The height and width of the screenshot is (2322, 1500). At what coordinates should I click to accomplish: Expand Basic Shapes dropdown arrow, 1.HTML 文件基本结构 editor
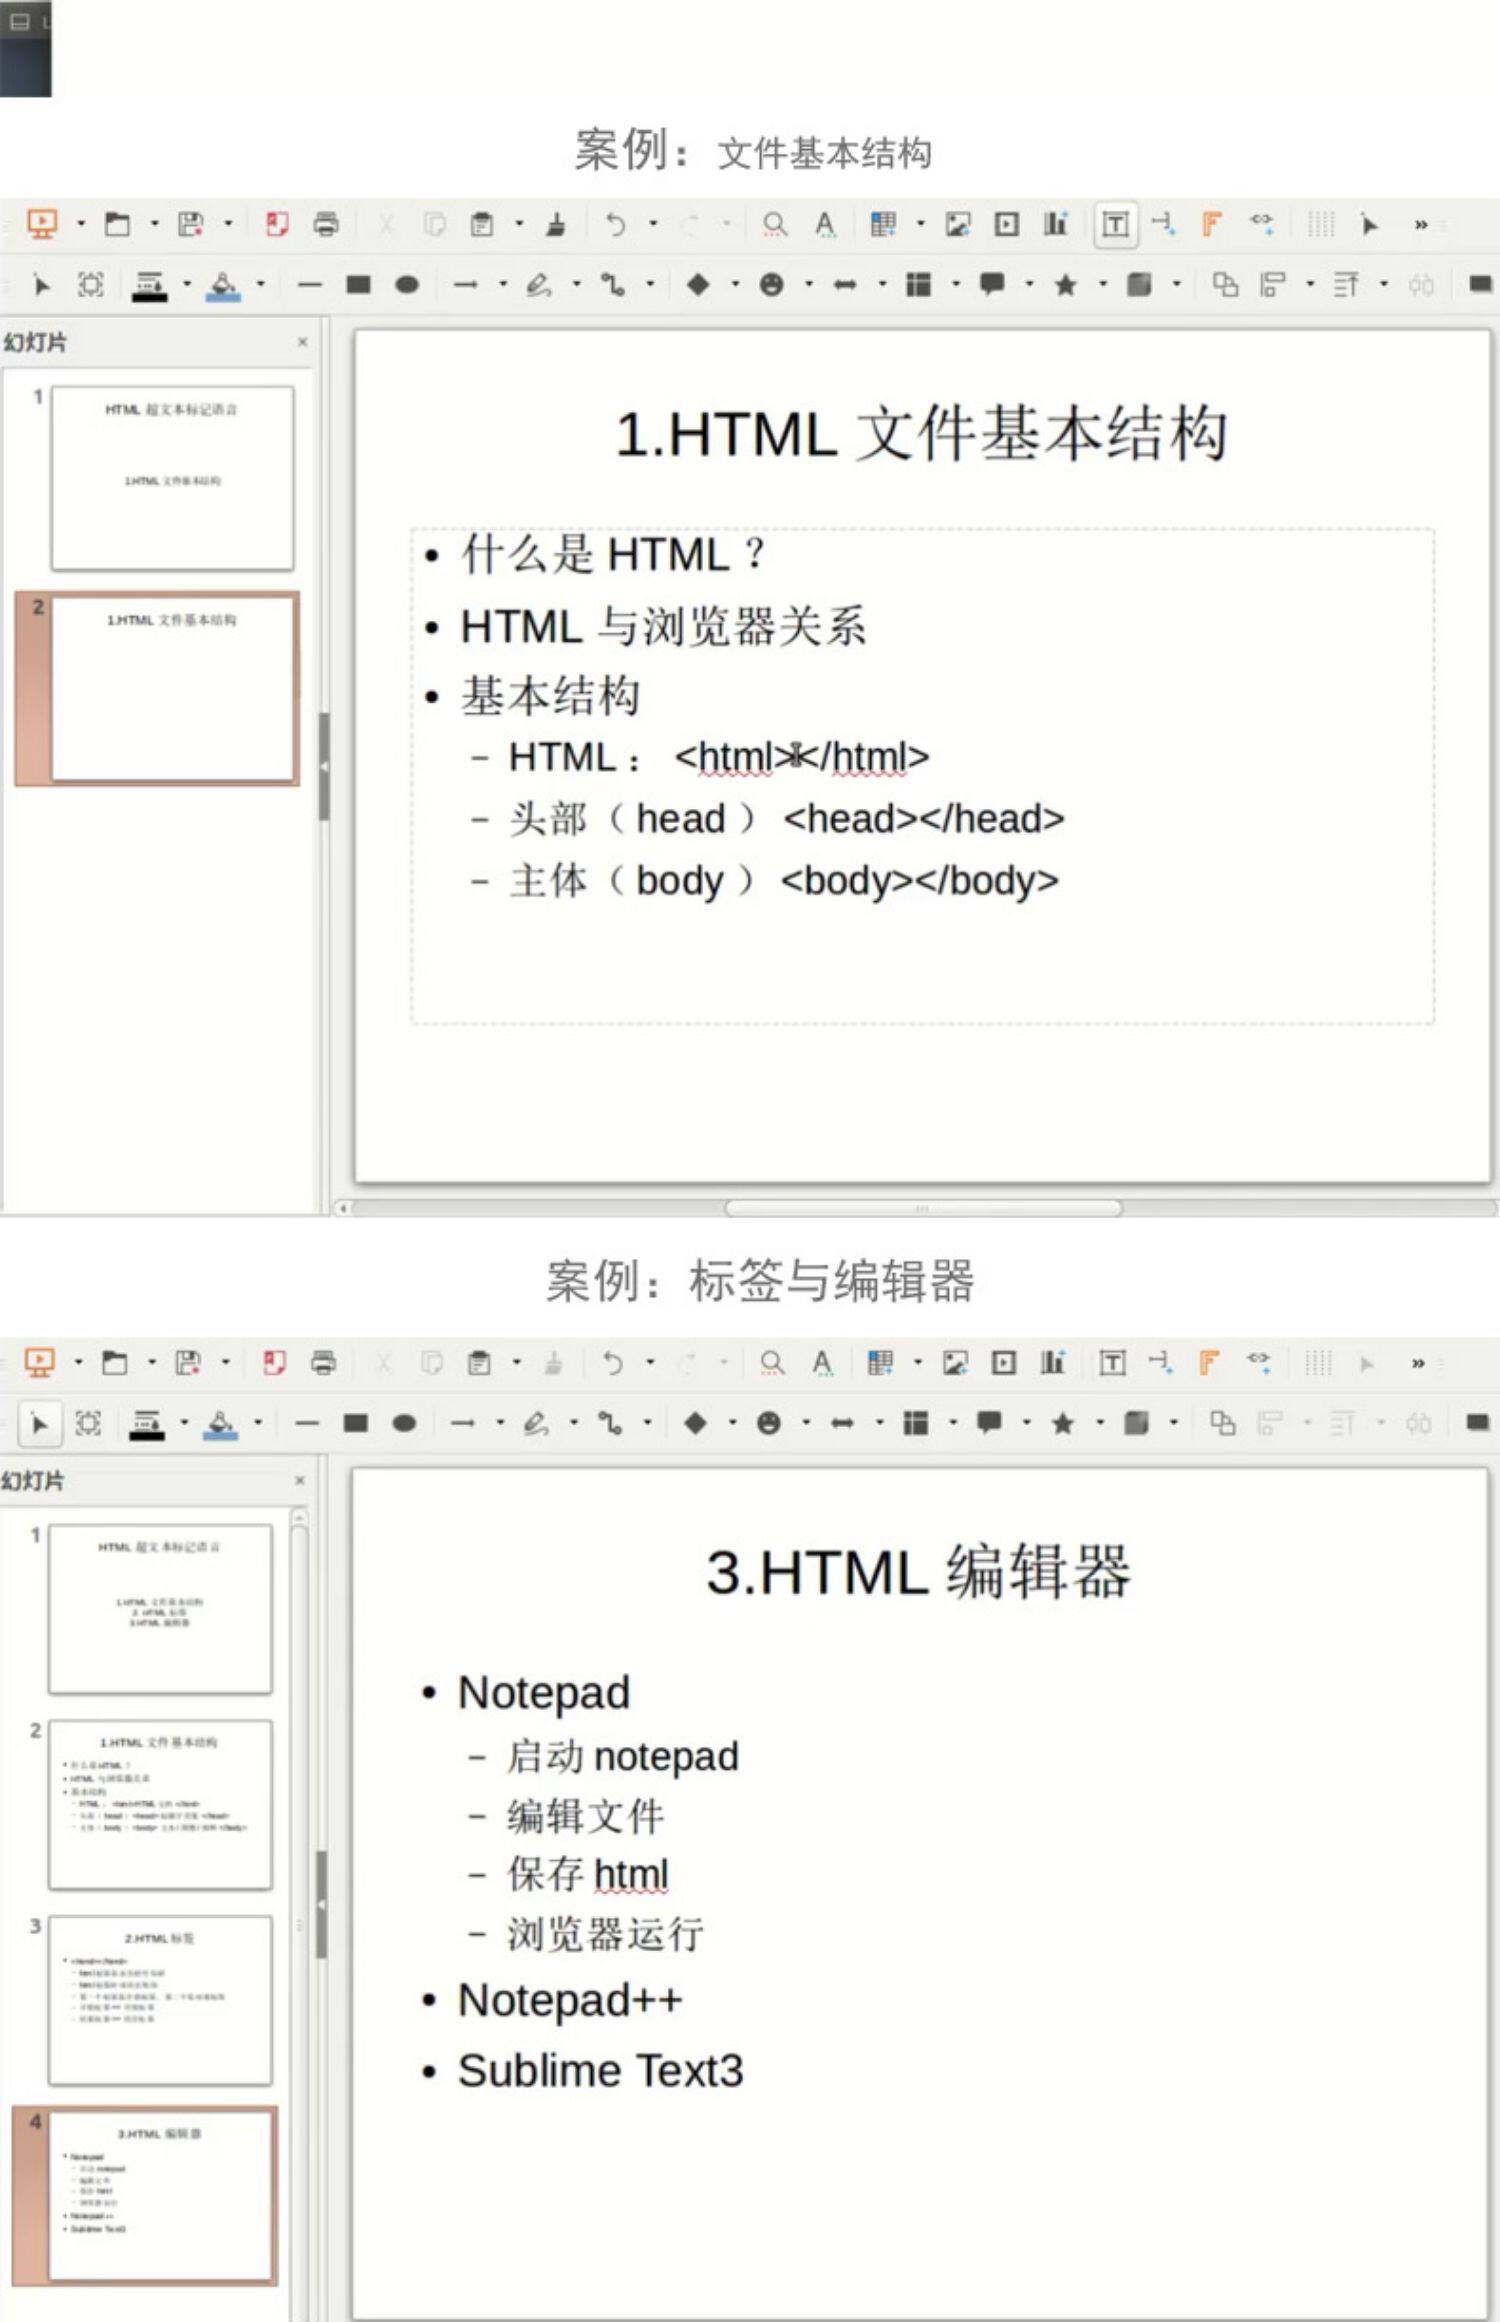point(735,285)
